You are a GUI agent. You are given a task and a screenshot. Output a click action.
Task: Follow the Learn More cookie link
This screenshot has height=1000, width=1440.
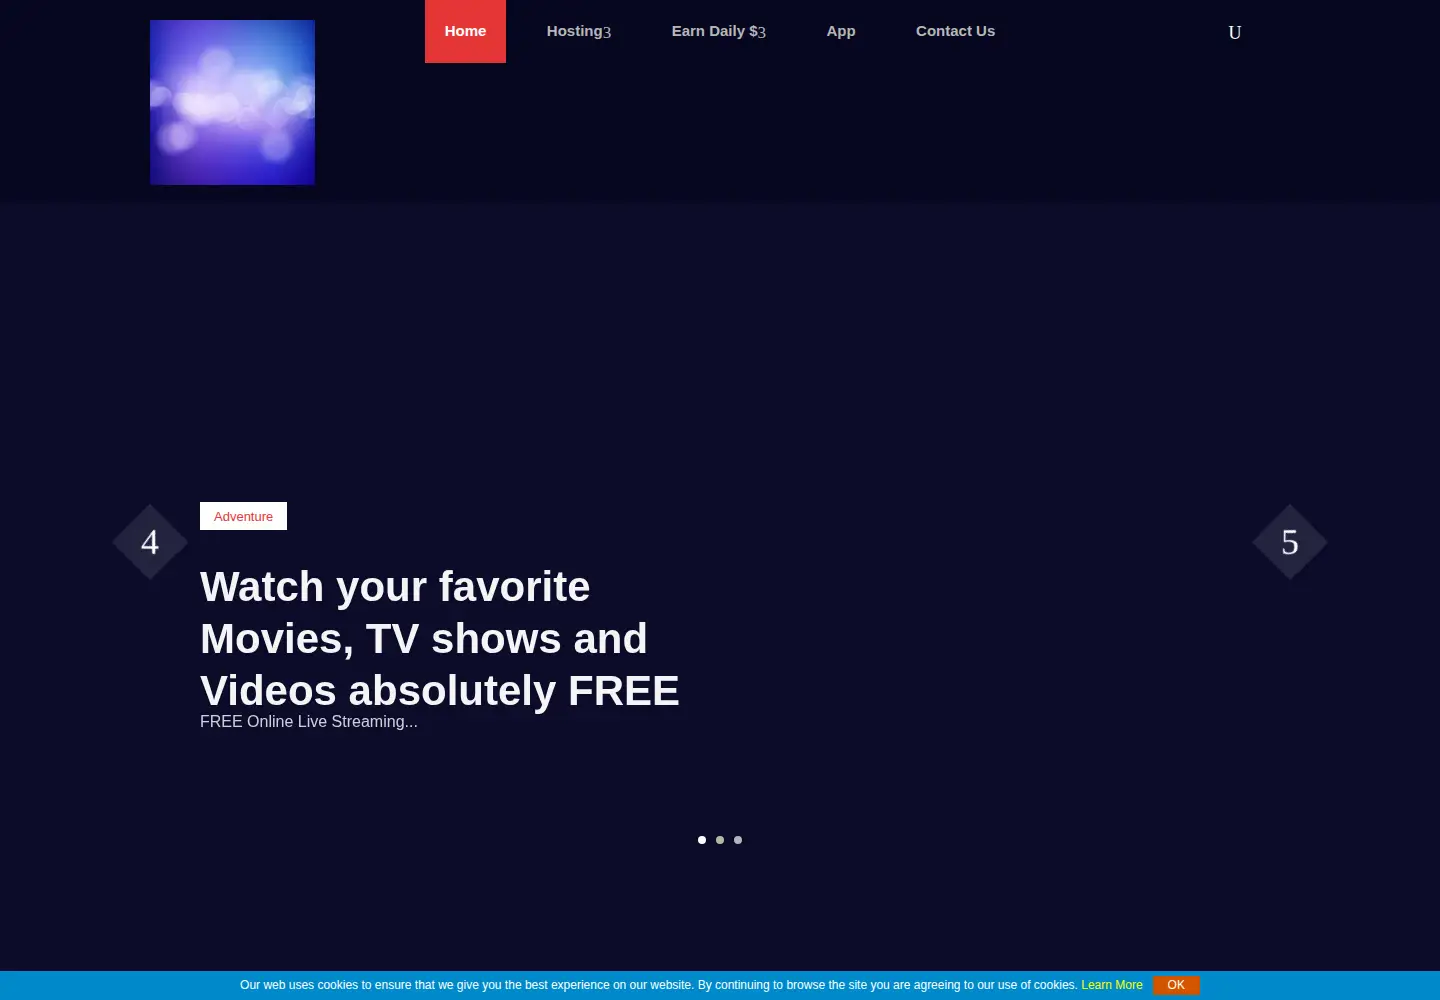click(1112, 985)
